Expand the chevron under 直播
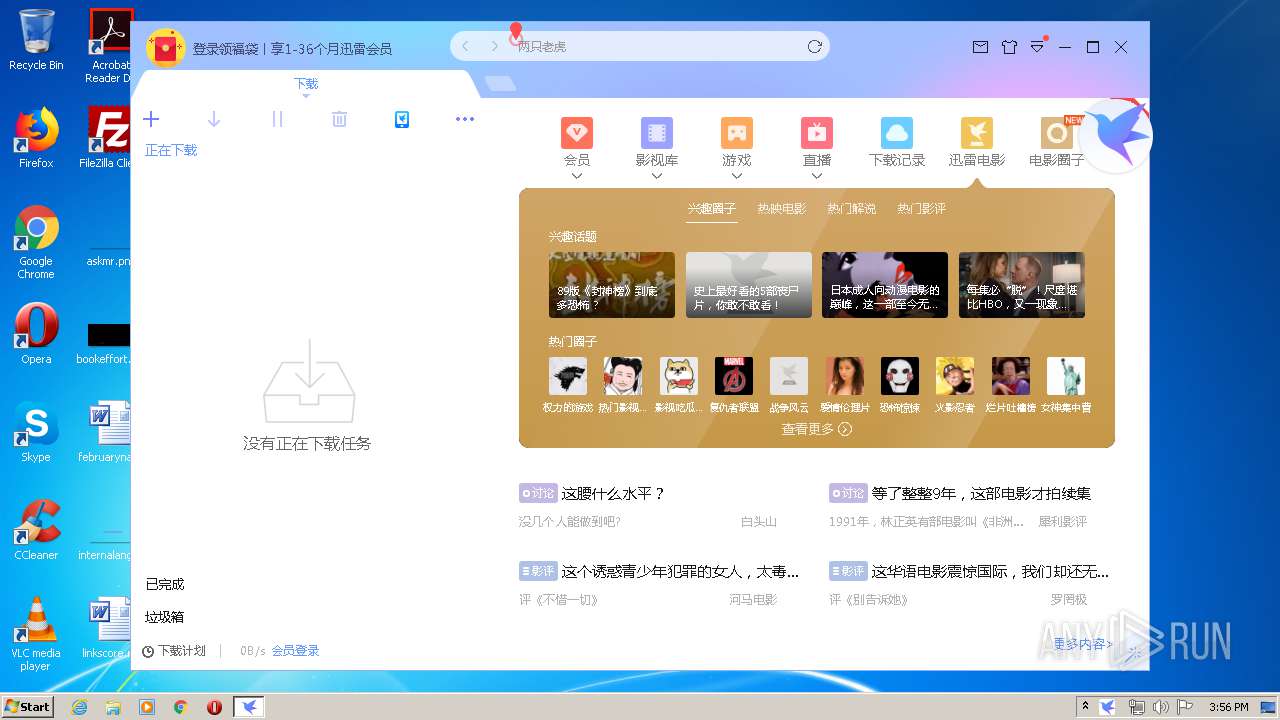 (x=817, y=176)
